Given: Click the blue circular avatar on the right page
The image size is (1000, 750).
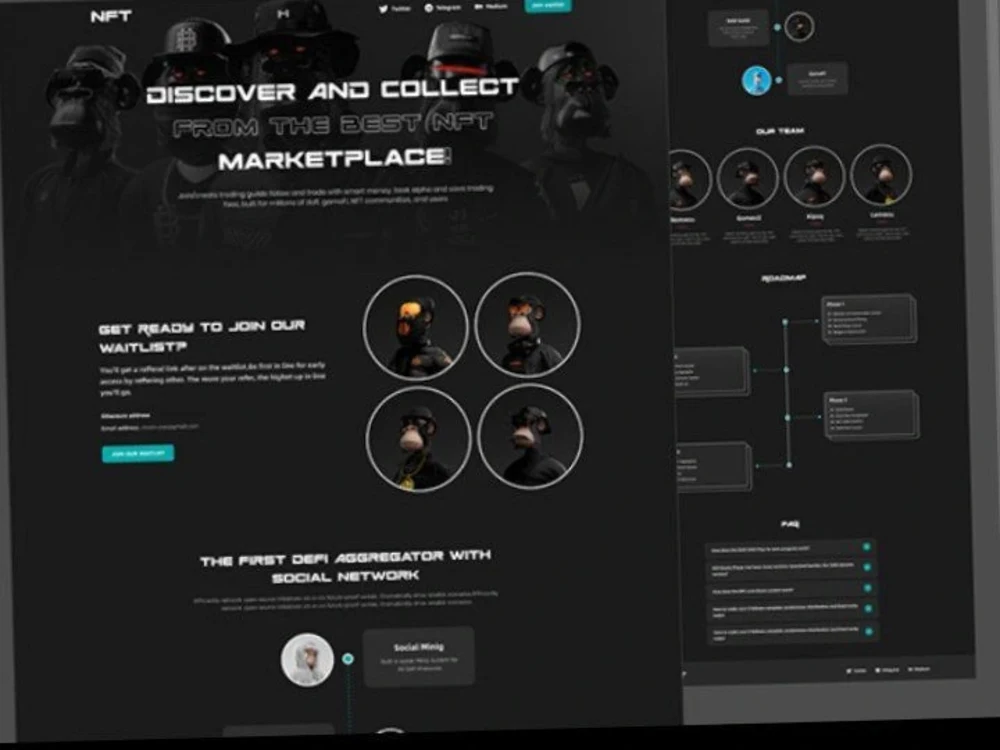Looking at the screenshot, I should pyautogui.click(x=756, y=81).
